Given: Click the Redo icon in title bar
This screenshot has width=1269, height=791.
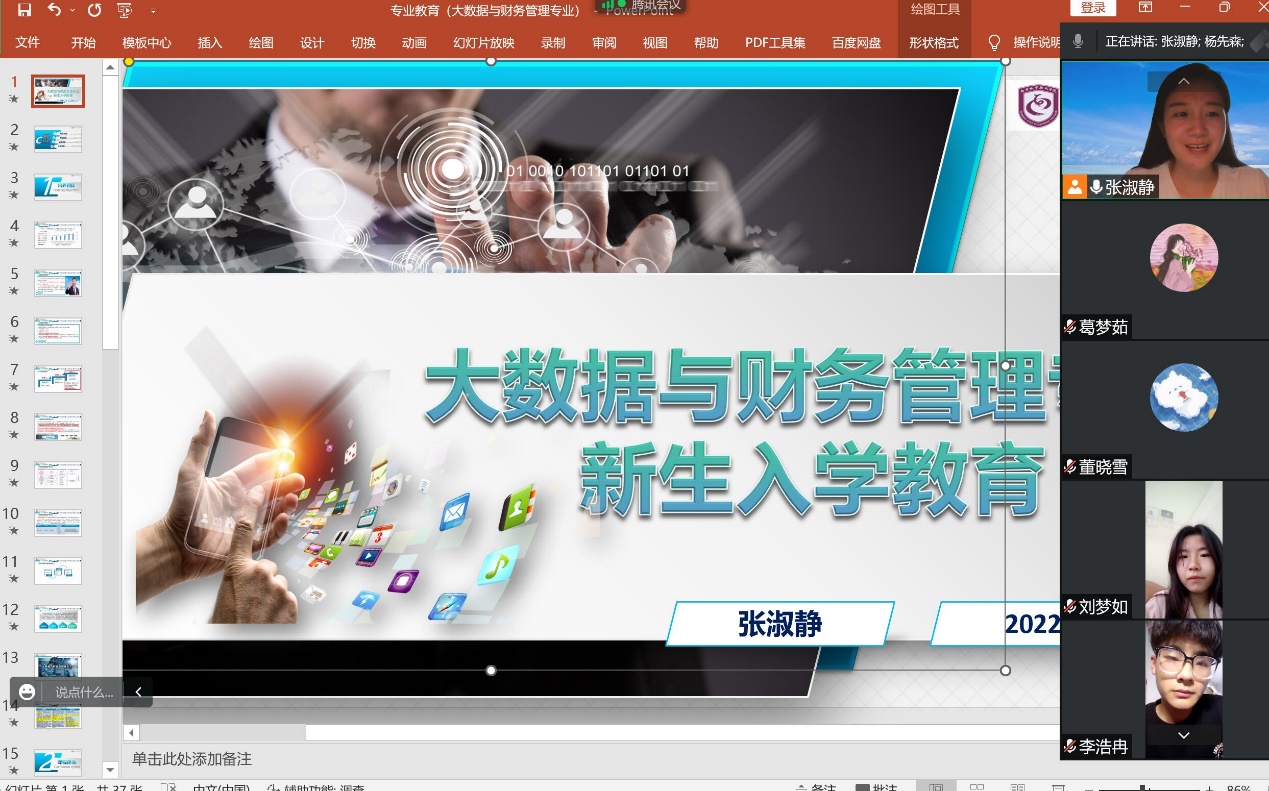Looking at the screenshot, I should 94,10.
